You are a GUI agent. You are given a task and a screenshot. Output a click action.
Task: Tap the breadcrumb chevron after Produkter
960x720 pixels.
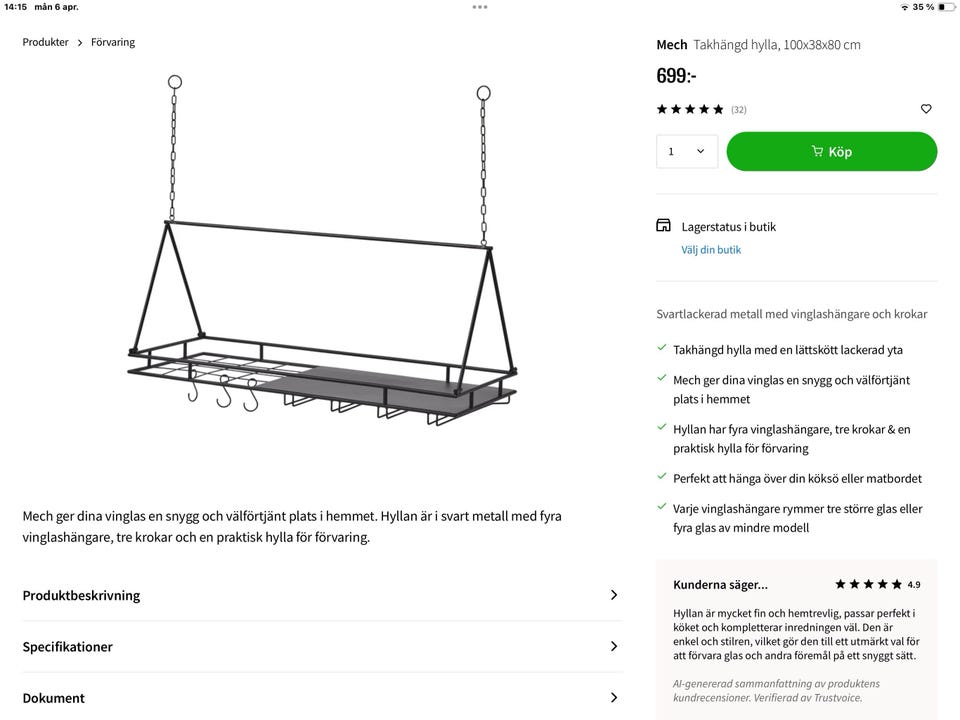click(80, 43)
